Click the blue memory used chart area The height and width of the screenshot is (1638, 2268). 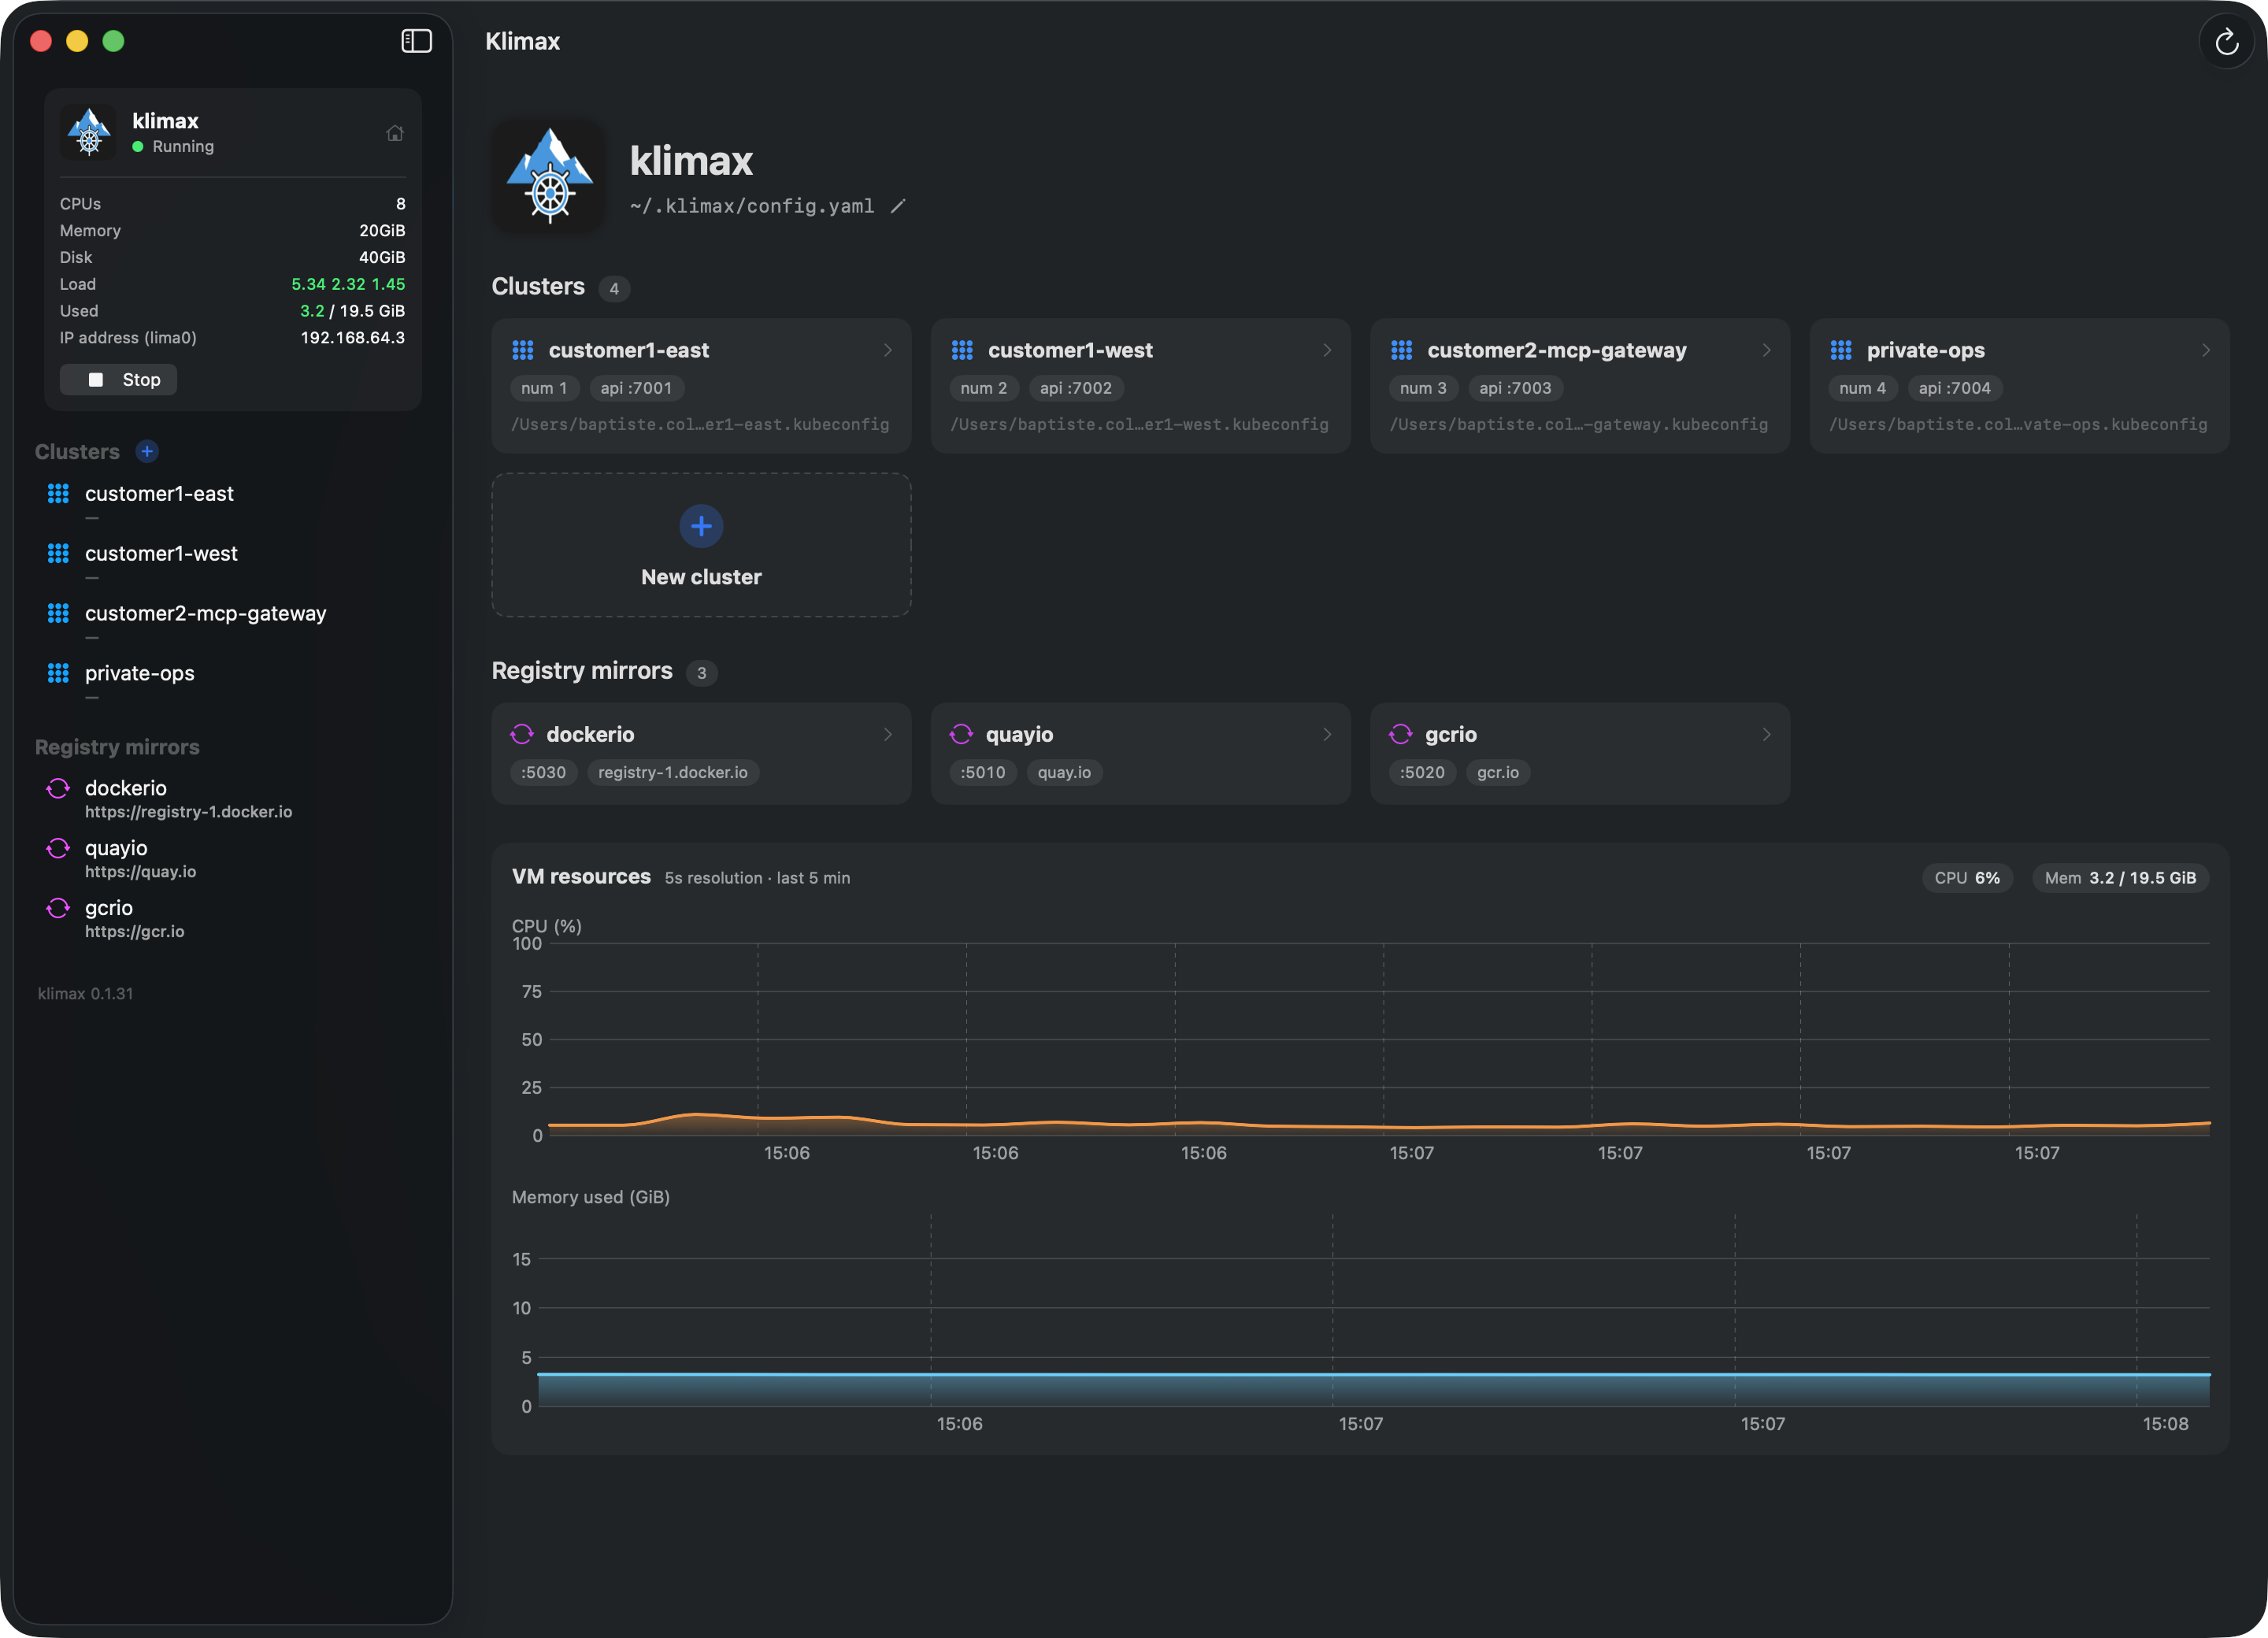click(x=1374, y=1390)
